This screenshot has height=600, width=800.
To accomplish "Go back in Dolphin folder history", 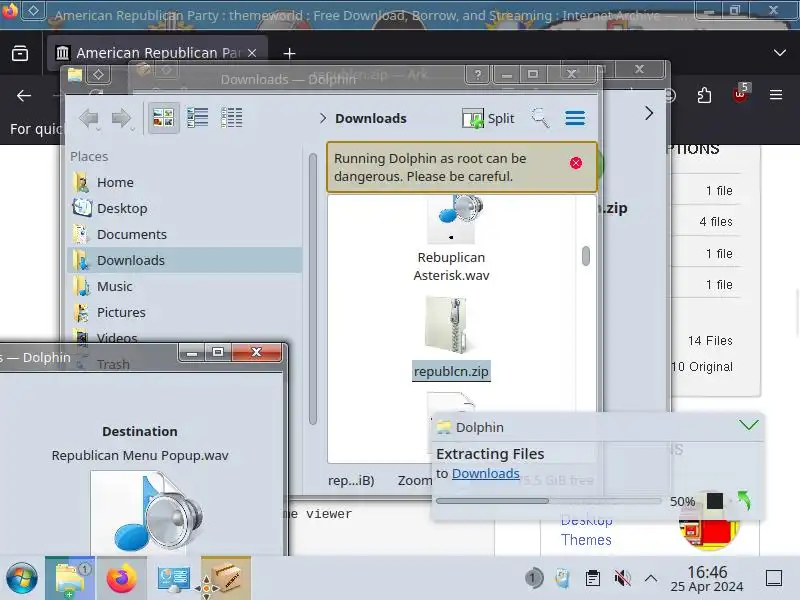I will [89, 118].
